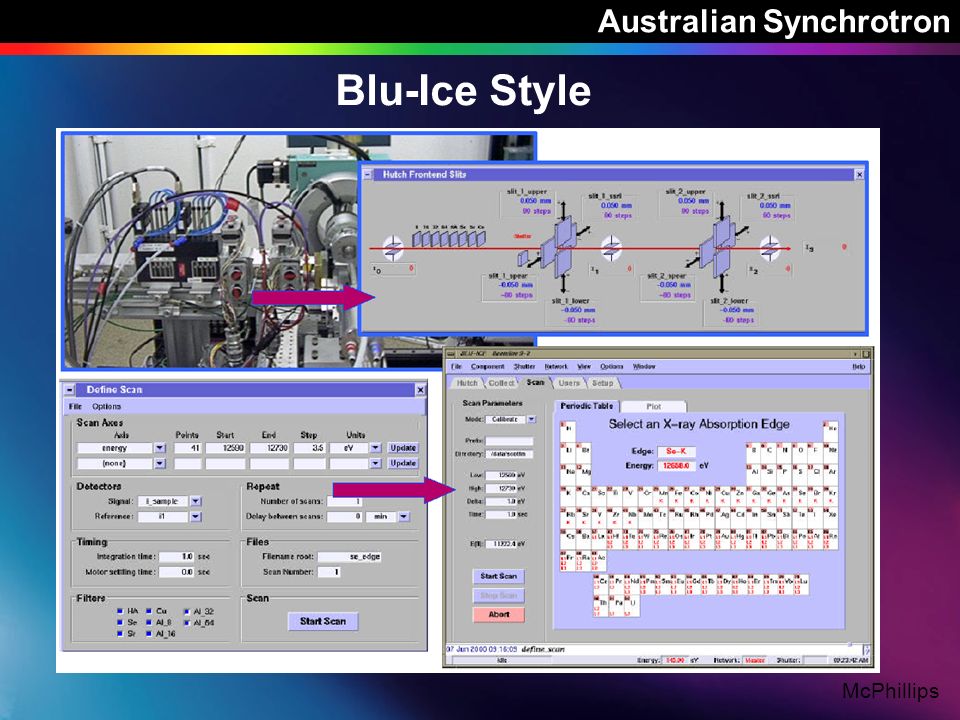Viewport: 960px width, 720px height.
Task: Toggle the Al_64 filter checkbox
Action: coord(187,623)
